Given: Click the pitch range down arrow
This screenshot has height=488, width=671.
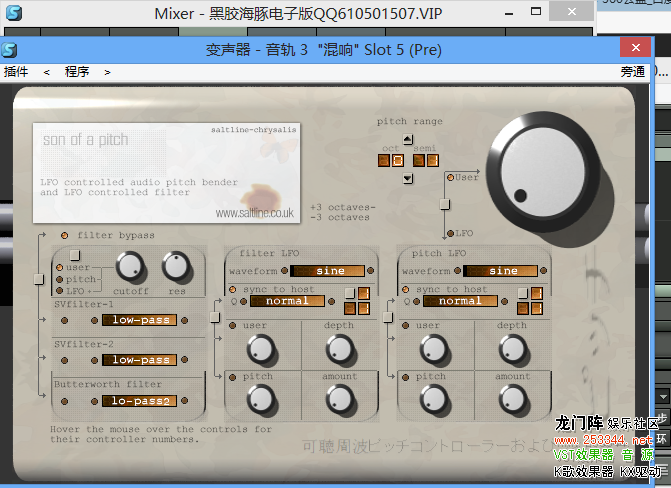Looking at the screenshot, I should [x=408, y=178].
